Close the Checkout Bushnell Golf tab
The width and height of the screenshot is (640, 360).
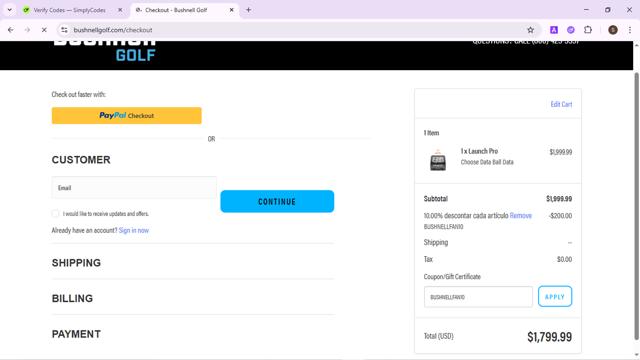[x=231, y=10]
